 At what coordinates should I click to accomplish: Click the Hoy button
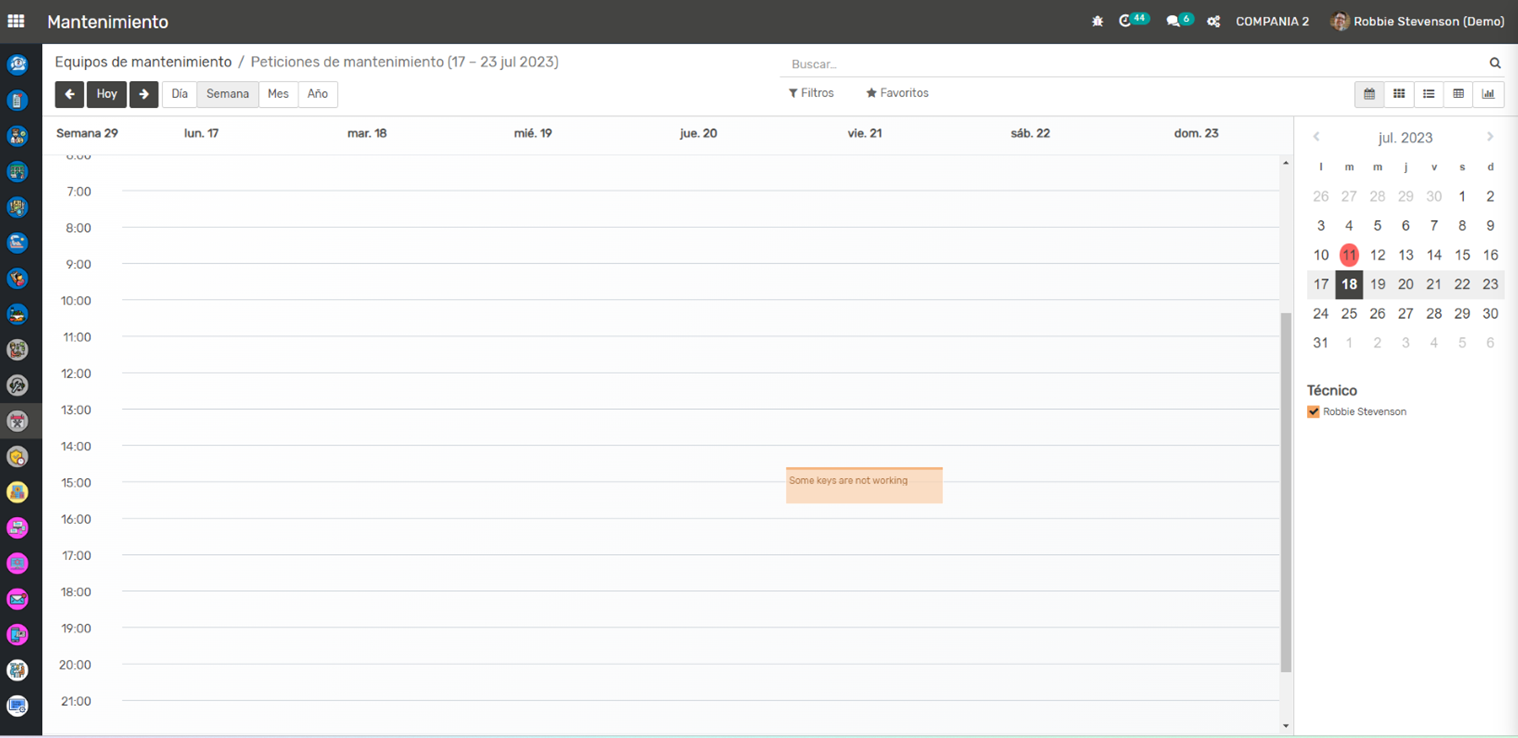coord(107,94)
